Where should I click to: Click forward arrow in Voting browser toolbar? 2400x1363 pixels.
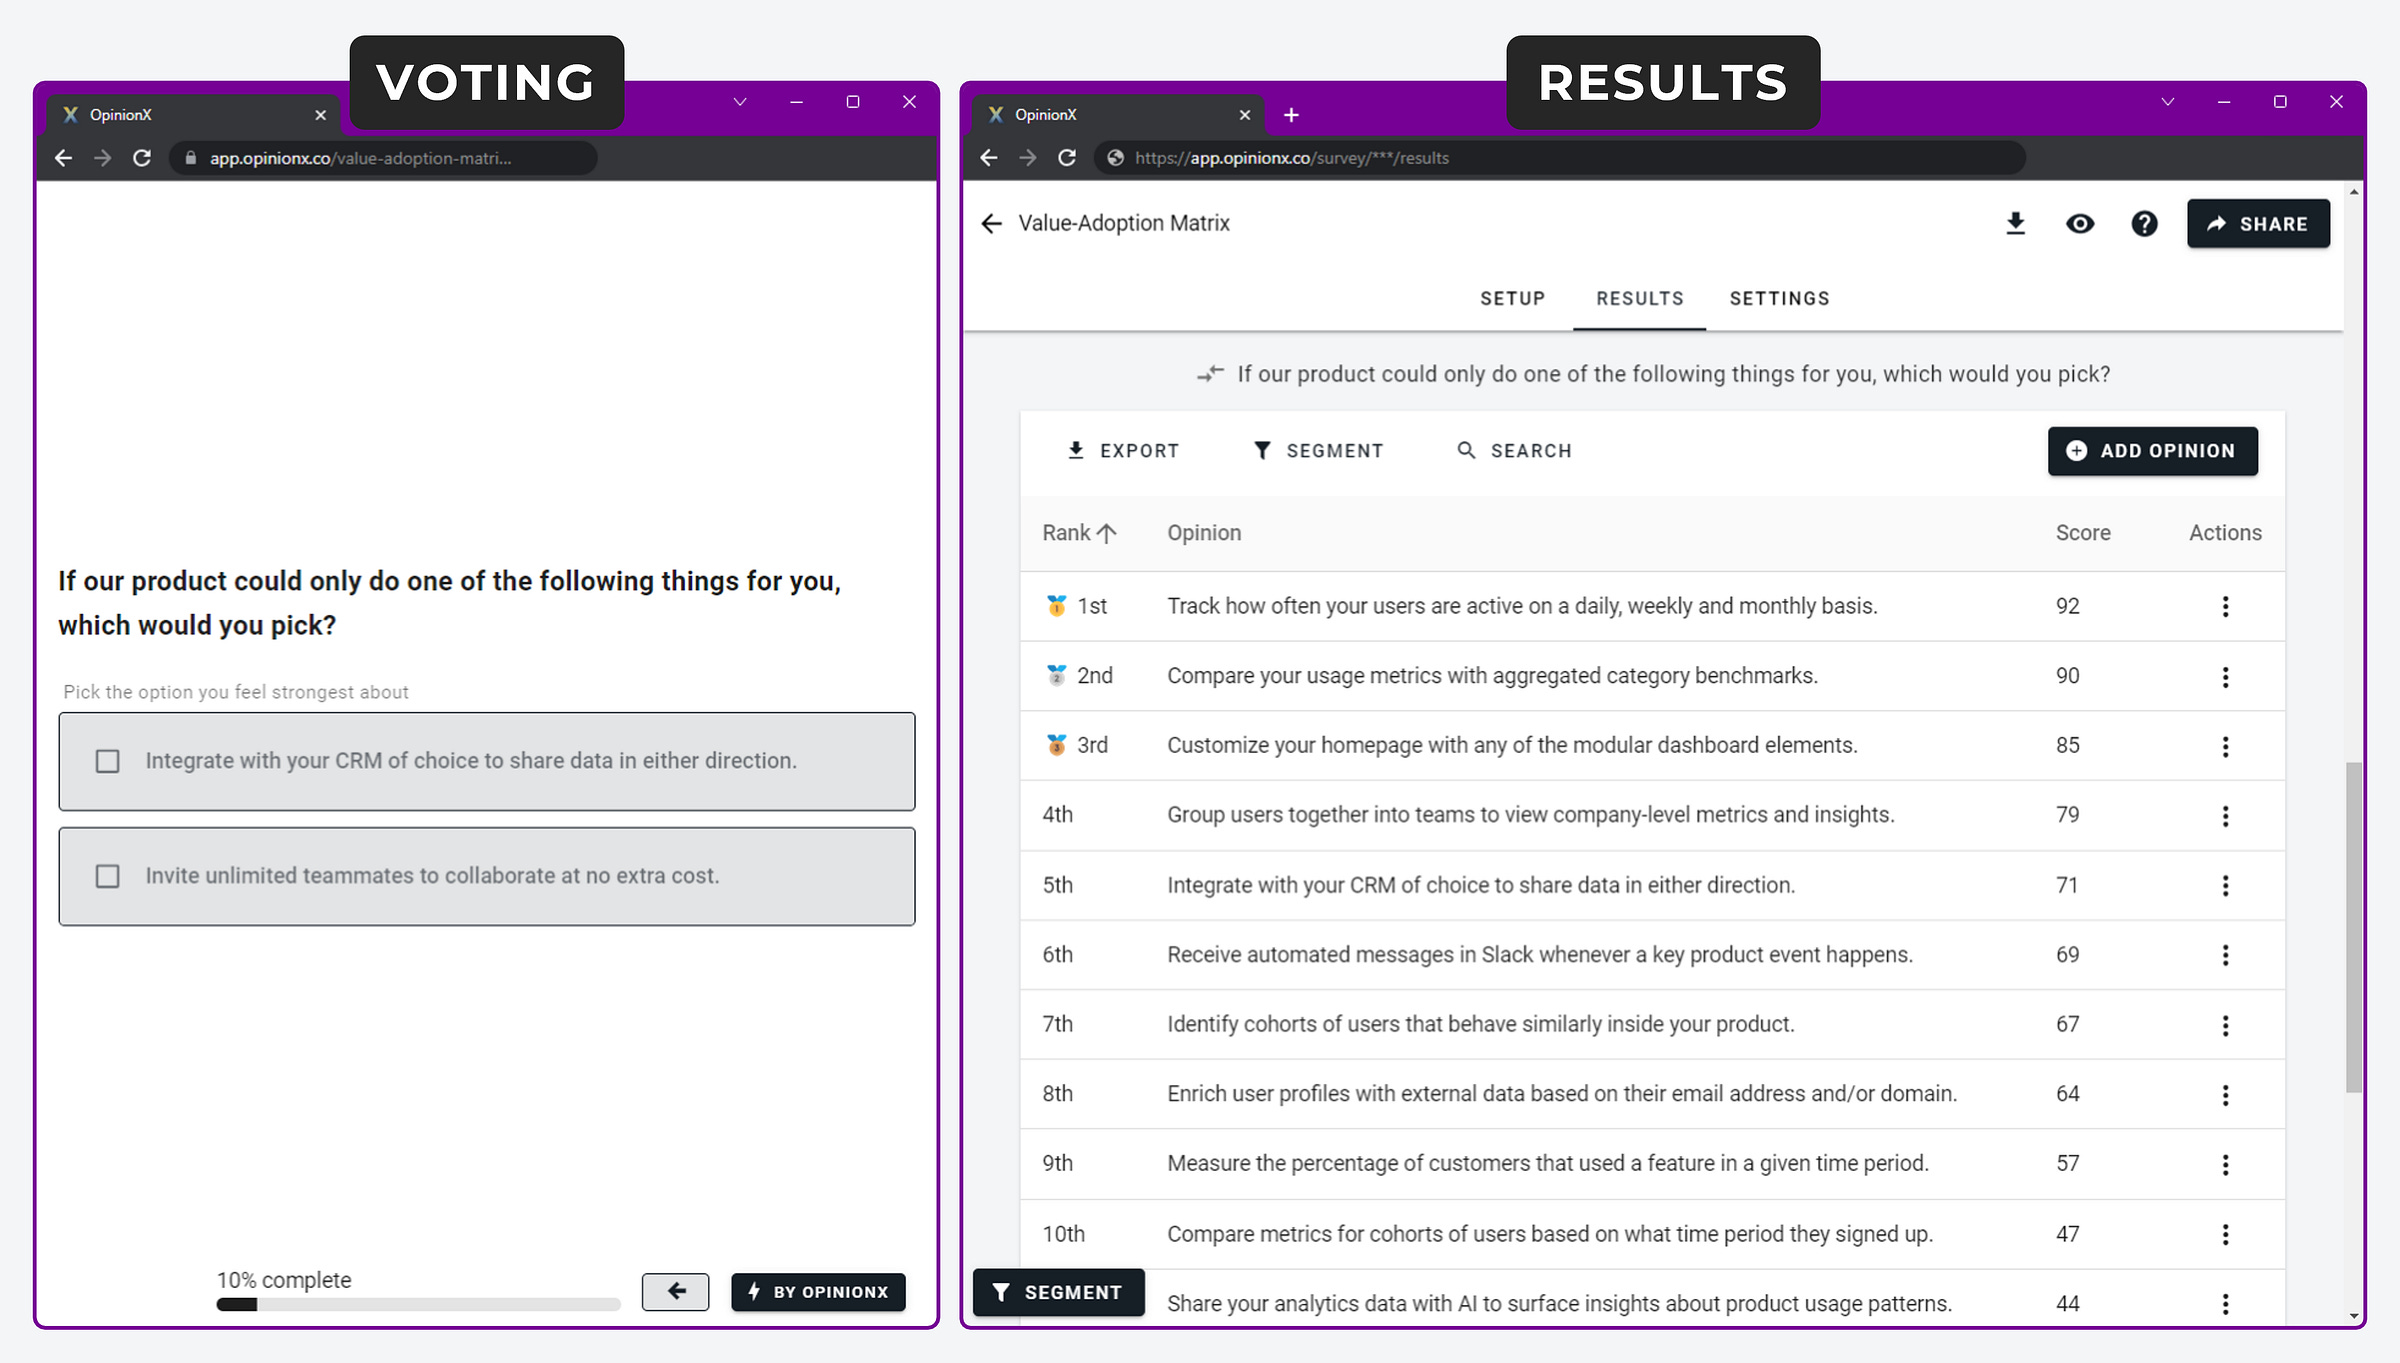pos(102,158)
